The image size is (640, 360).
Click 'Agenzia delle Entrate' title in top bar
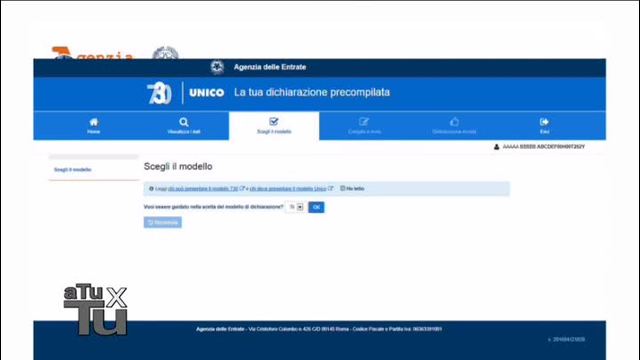click(270, 67)
